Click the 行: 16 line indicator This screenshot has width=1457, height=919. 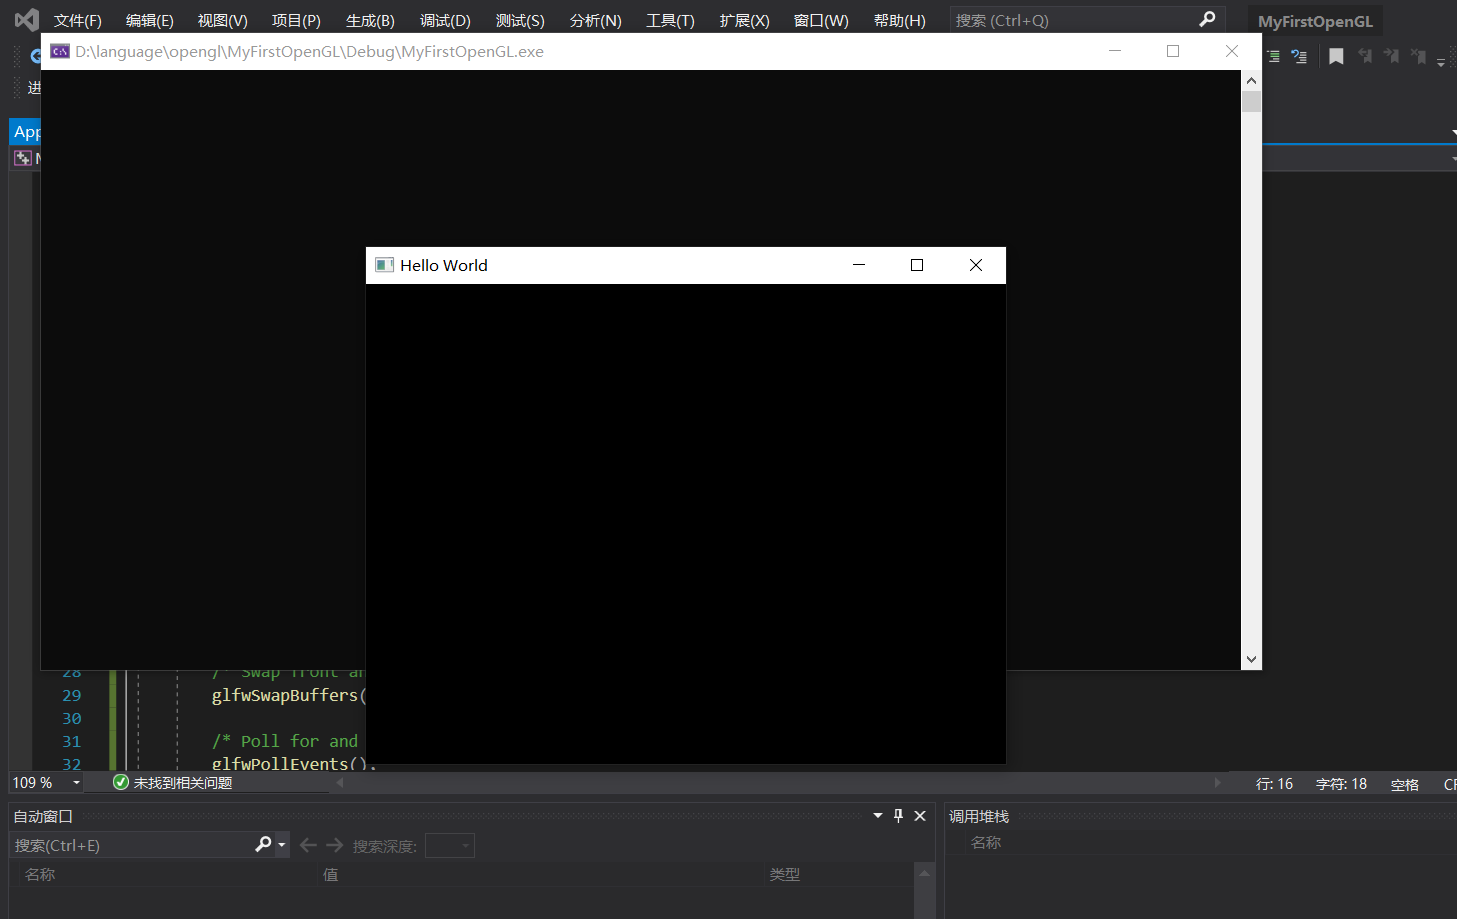(x=1273, y=783)
